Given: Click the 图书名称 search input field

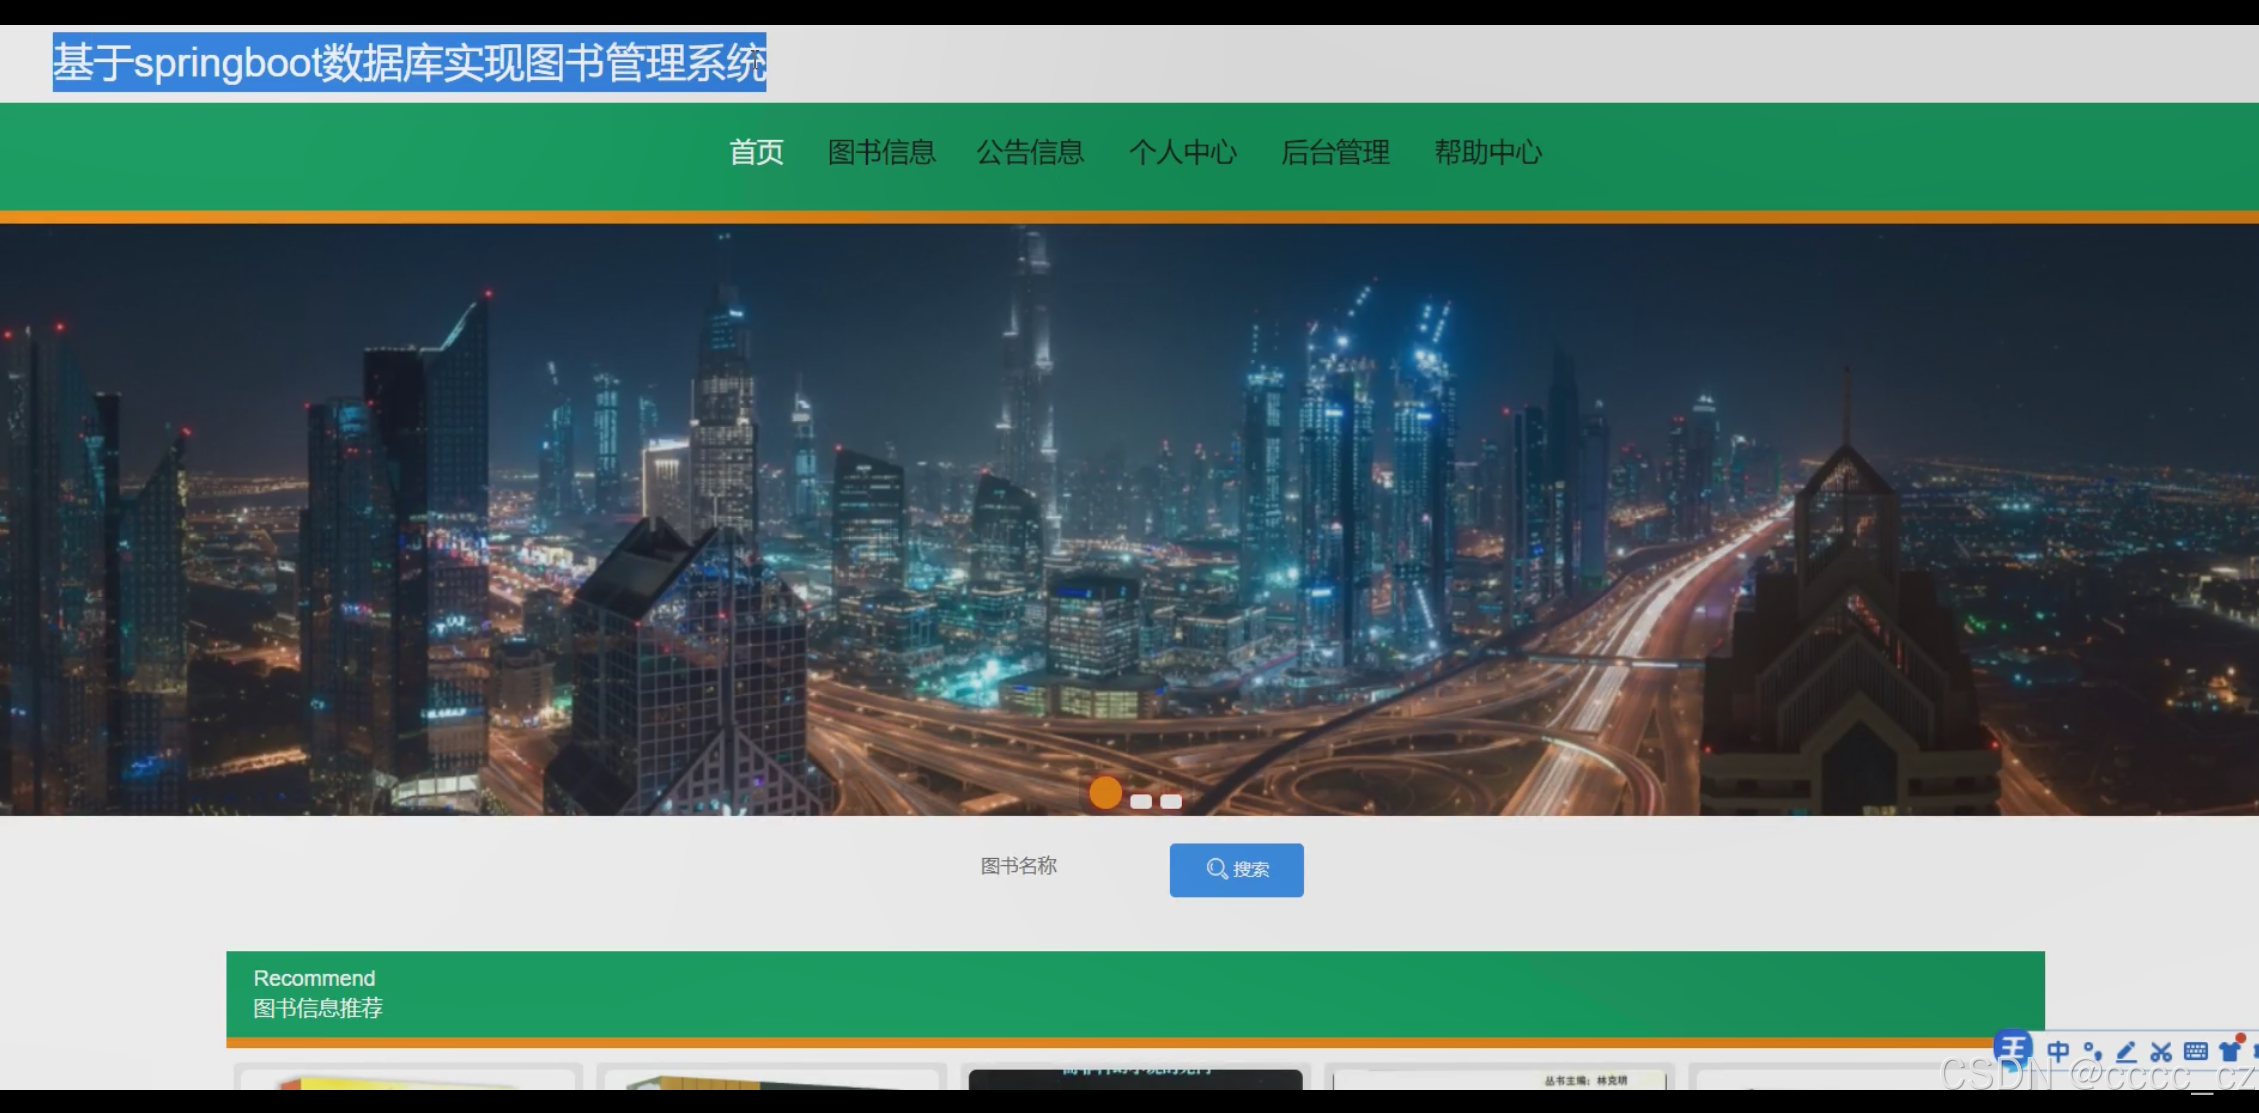Looking at the screenshot, I should [x=1060, y=866].
